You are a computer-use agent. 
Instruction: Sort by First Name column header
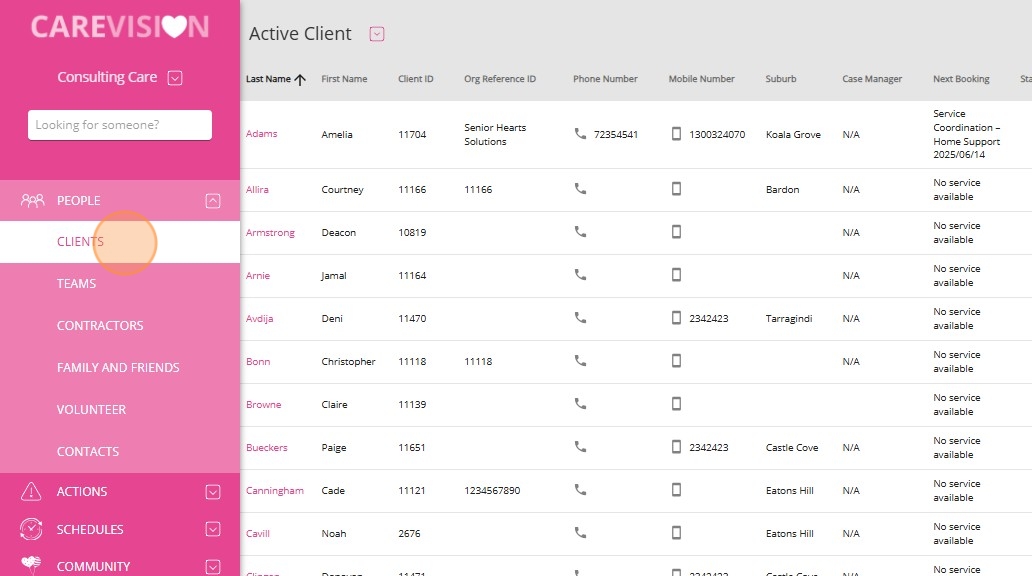344,79
